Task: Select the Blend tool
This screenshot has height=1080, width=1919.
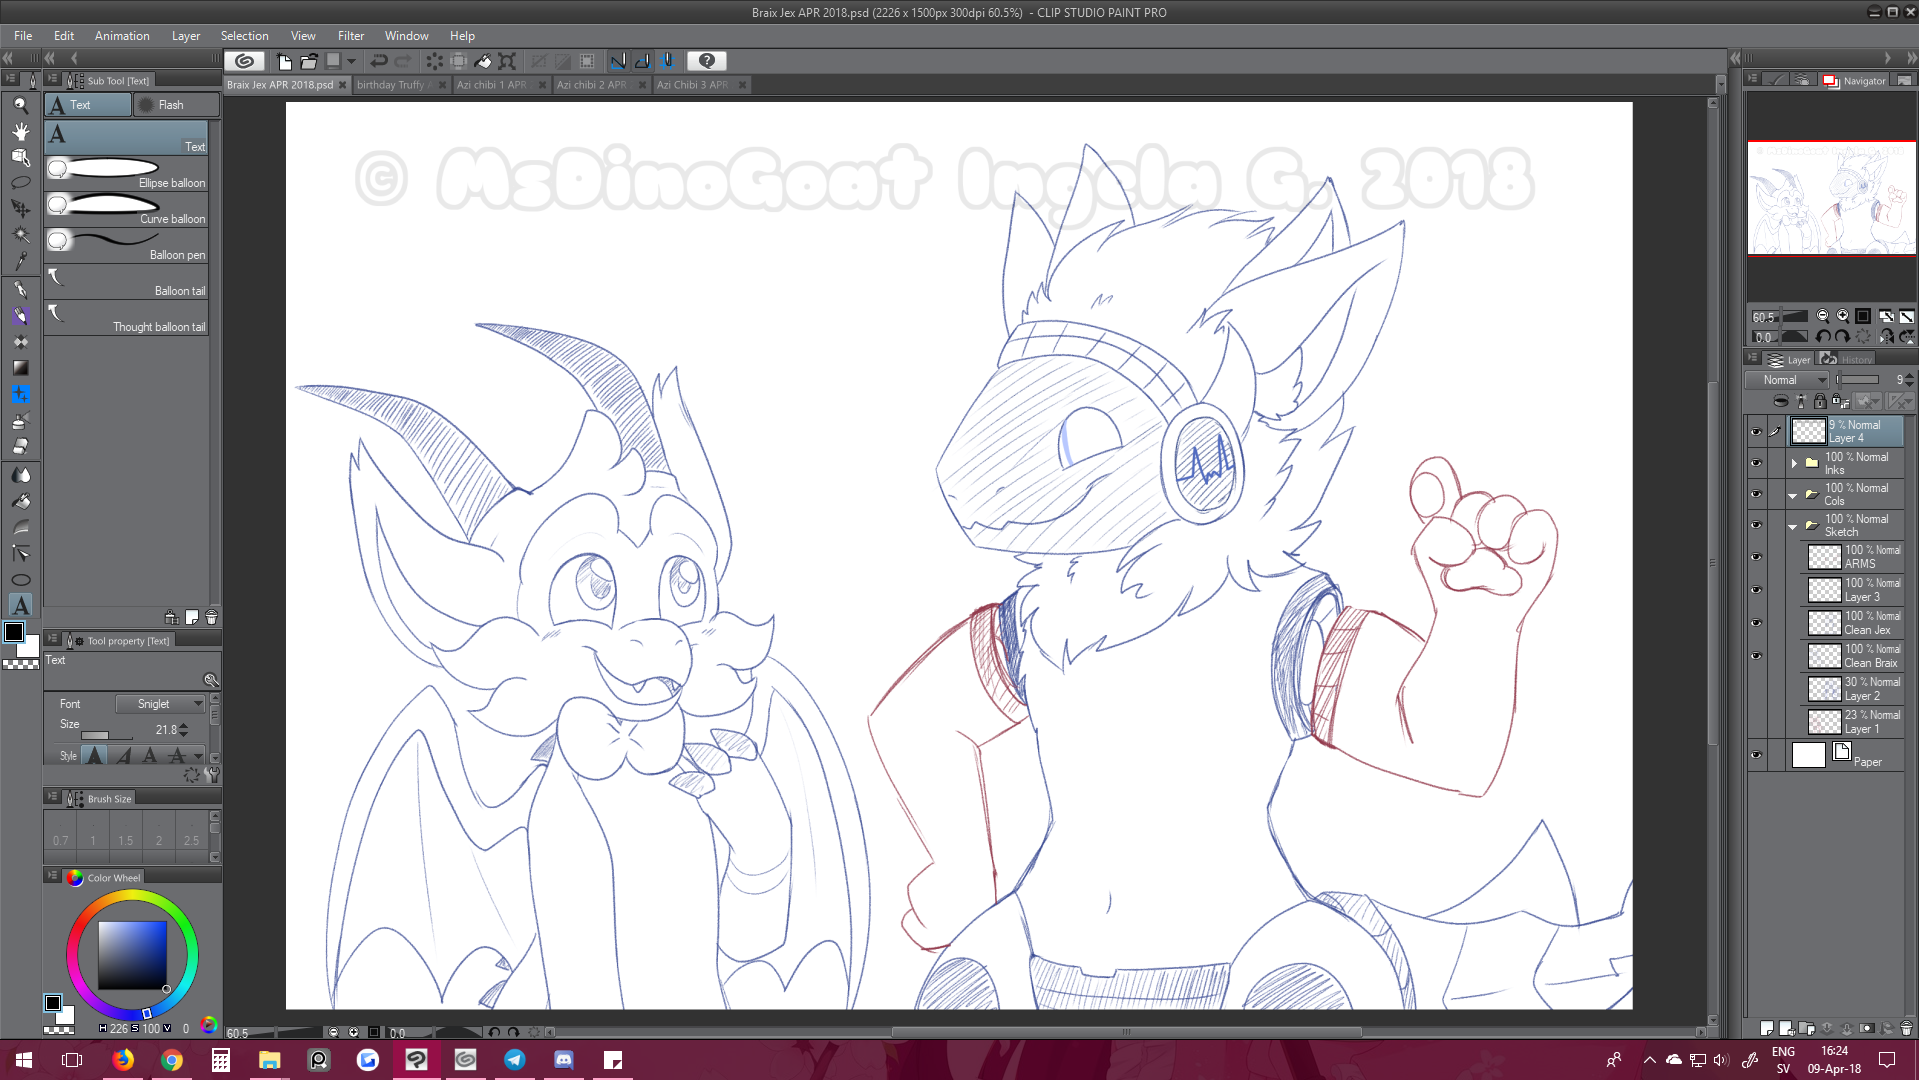Action: coord(20,475)
